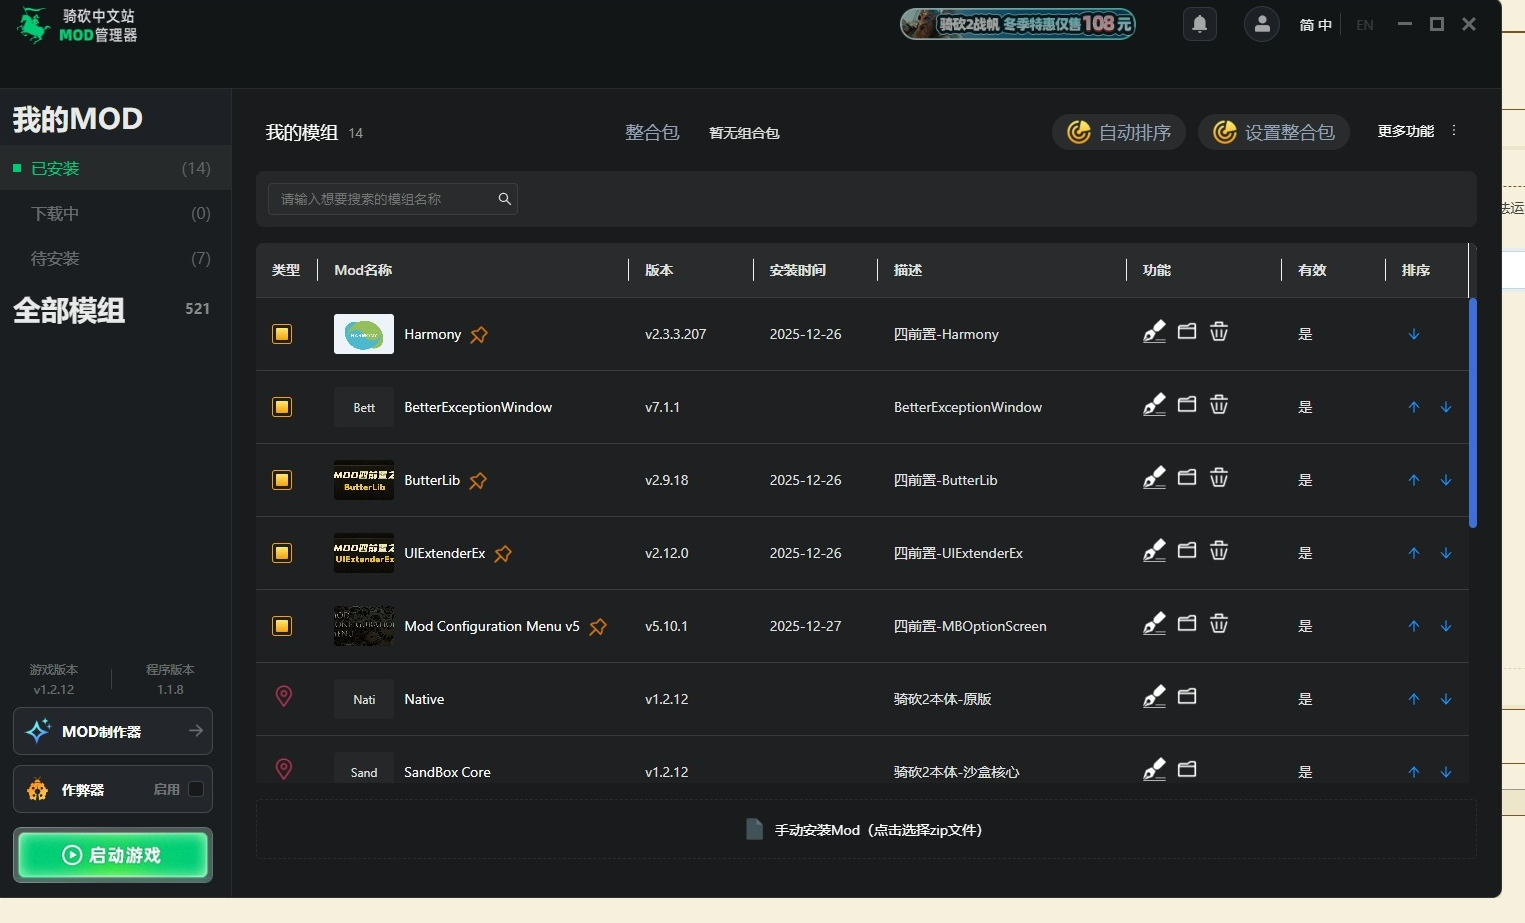
Task: Click the pin icon next to UIExtenderEx
Action: coord(503,554)
